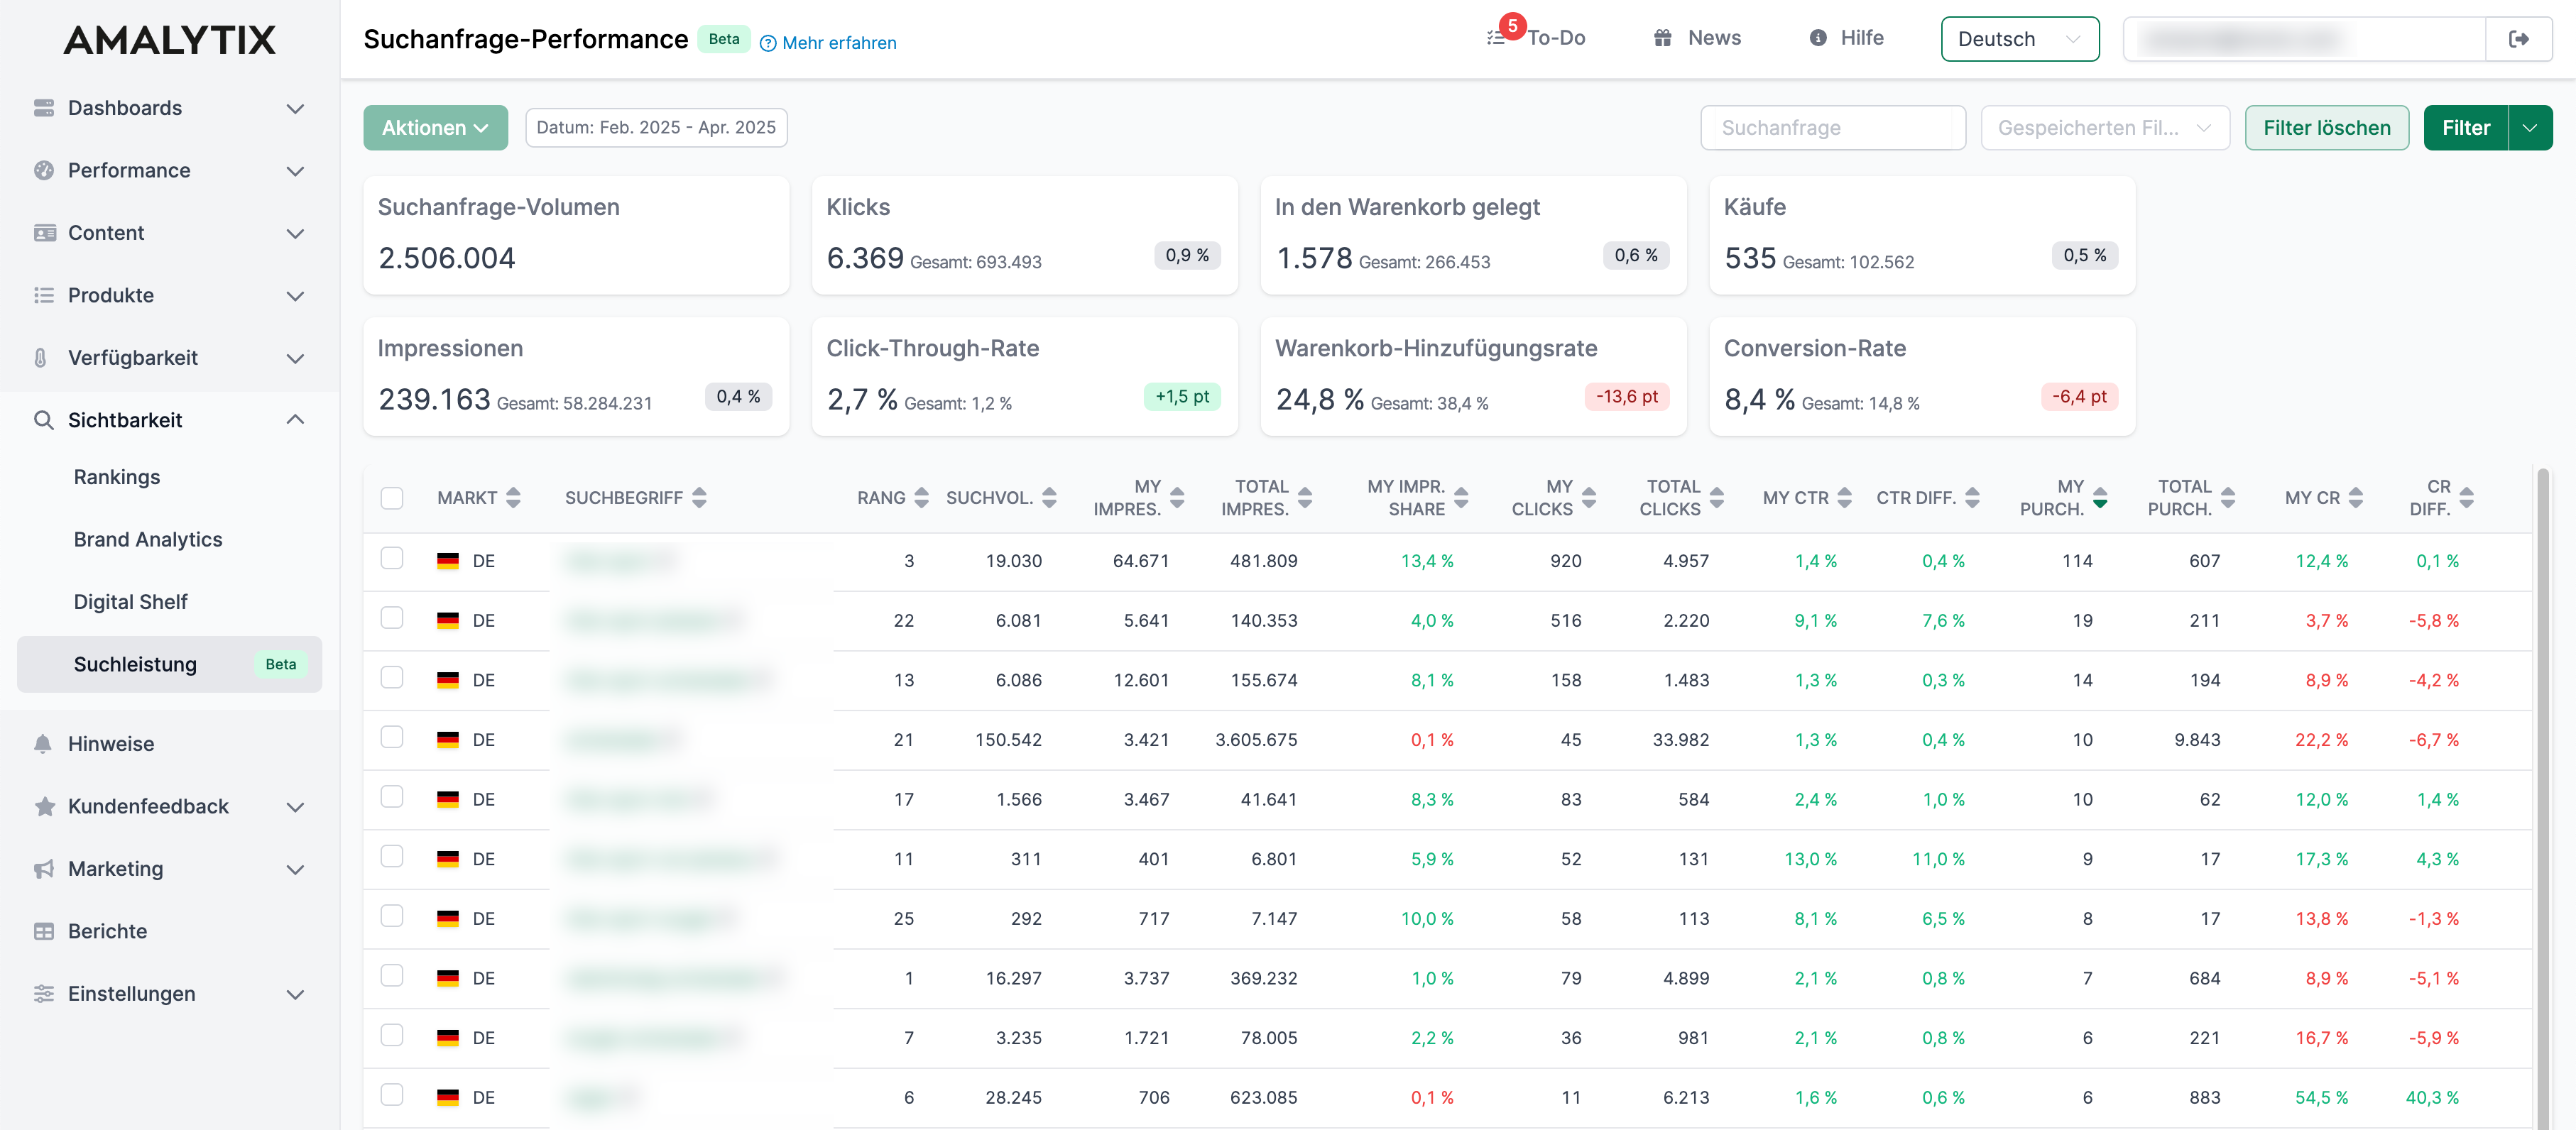The image size is (2576, 1130).
Task: Sort table by RANG column arrows
Action: (x=921, y=497)
